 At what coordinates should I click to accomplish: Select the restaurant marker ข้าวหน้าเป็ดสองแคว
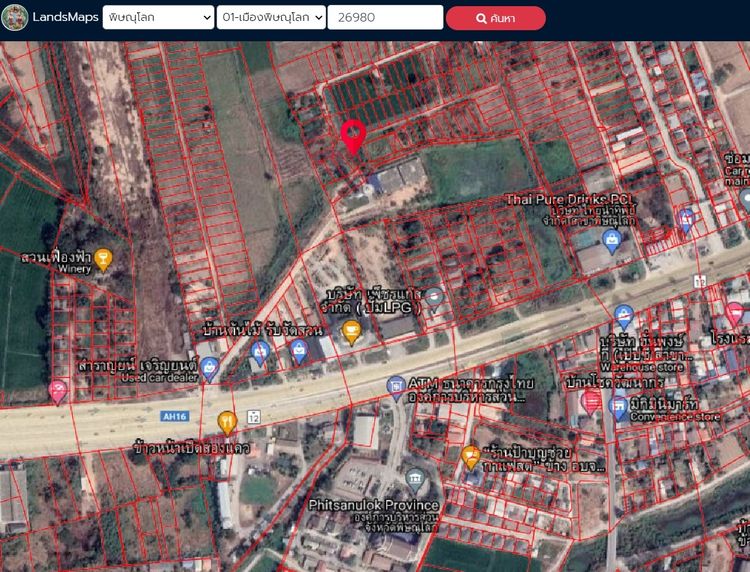click(227, 423)
